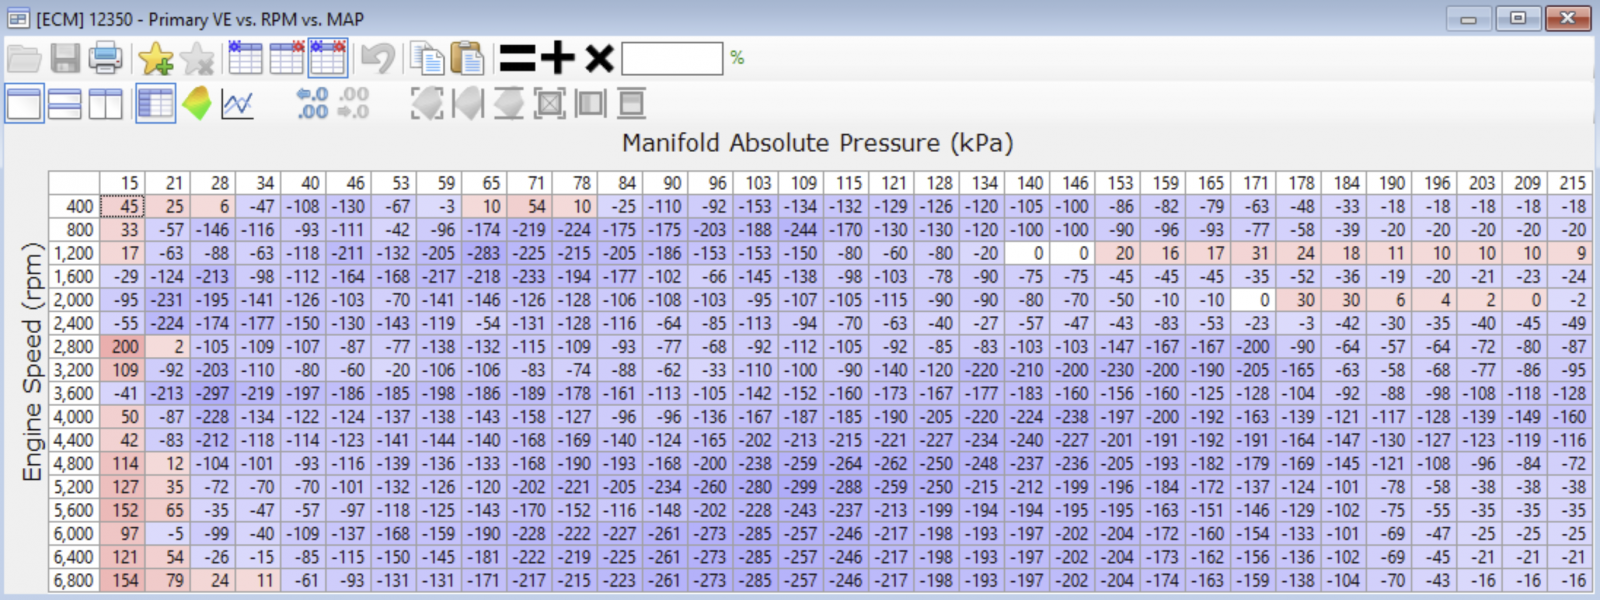Click the increase decimal places icon
This screenshot has width=1600, height=600.
tap(312, 103)
